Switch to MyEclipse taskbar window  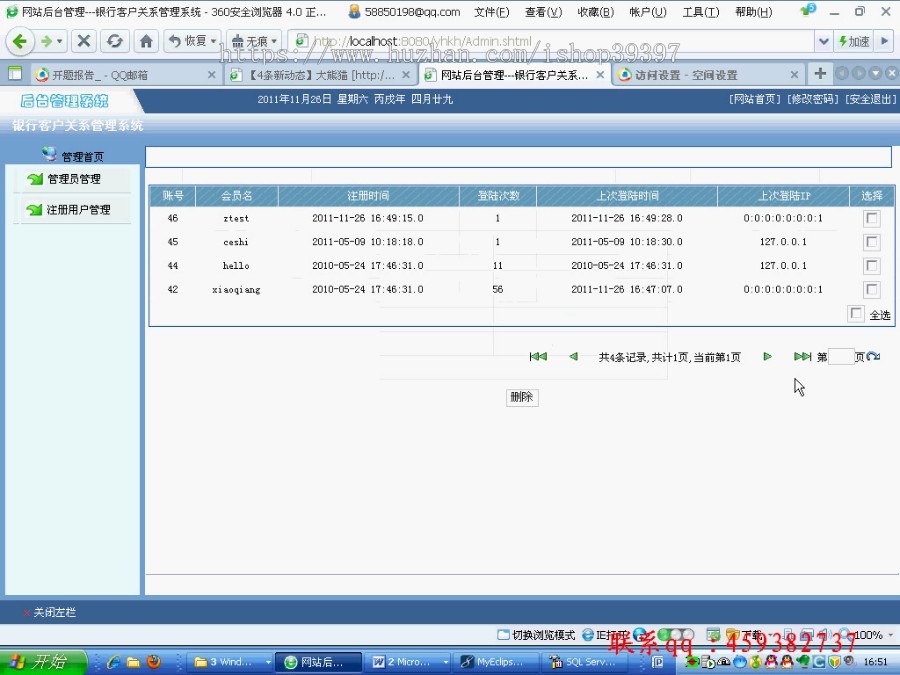click(x=495, y=662)
